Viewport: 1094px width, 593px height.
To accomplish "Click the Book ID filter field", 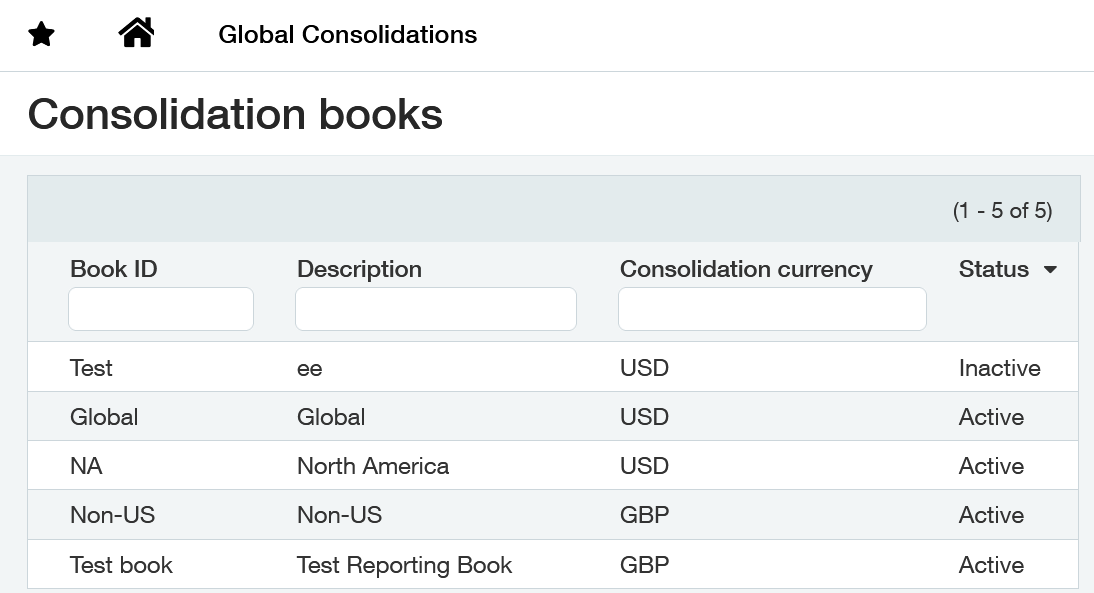I will (x=160, y=309).
